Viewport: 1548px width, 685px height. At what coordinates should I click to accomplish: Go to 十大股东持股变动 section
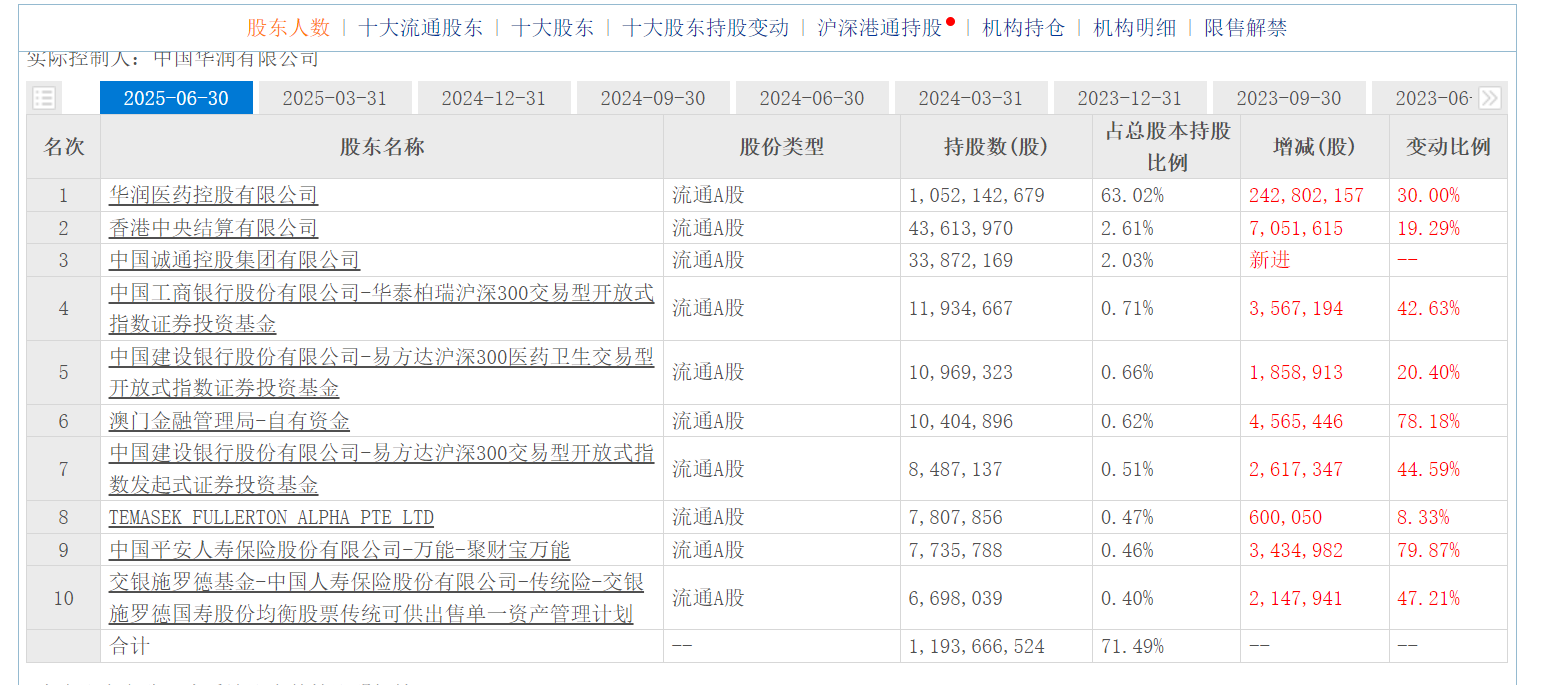pos(705,28)
